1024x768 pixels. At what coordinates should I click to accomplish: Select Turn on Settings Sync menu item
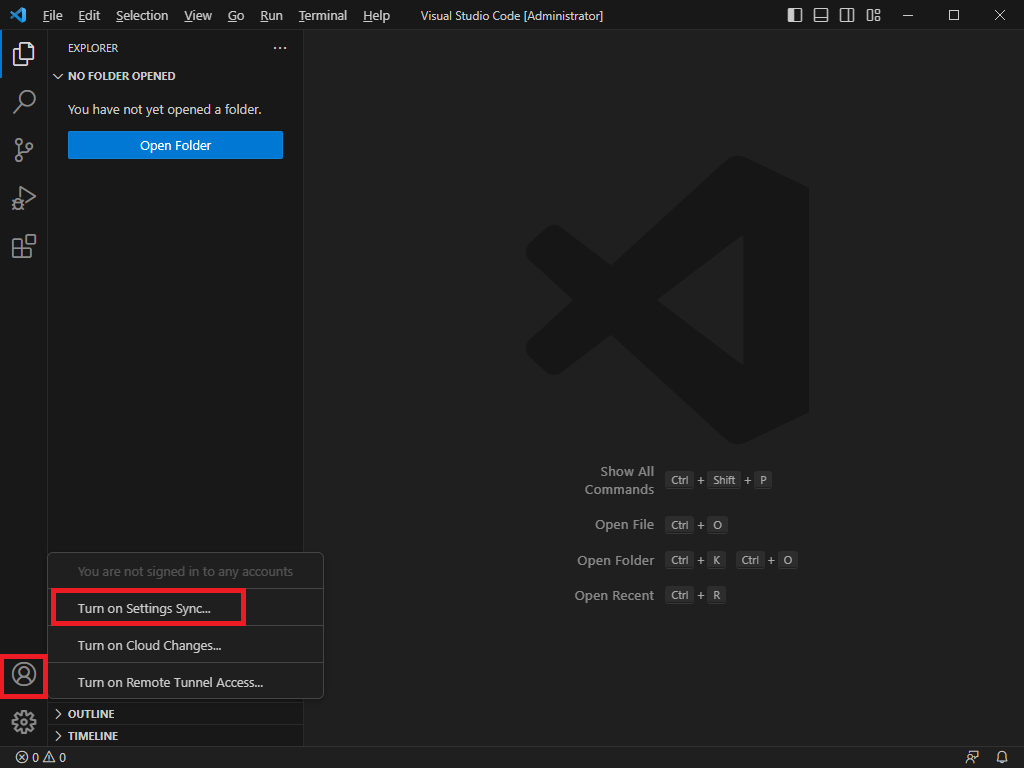145,608
